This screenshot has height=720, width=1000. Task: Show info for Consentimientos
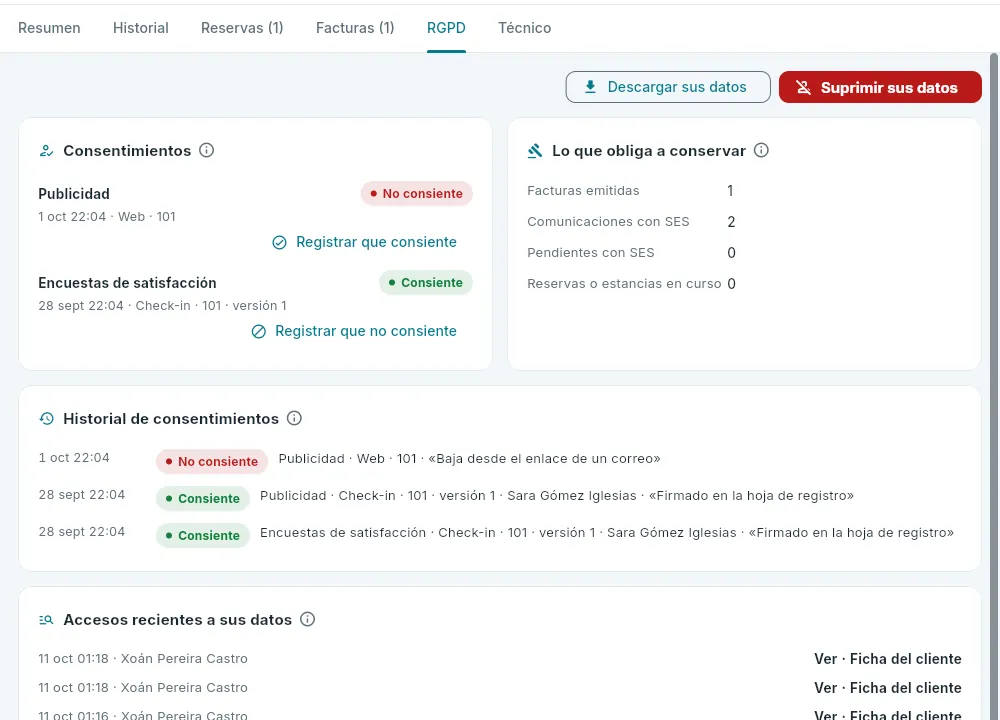(207, 151)
